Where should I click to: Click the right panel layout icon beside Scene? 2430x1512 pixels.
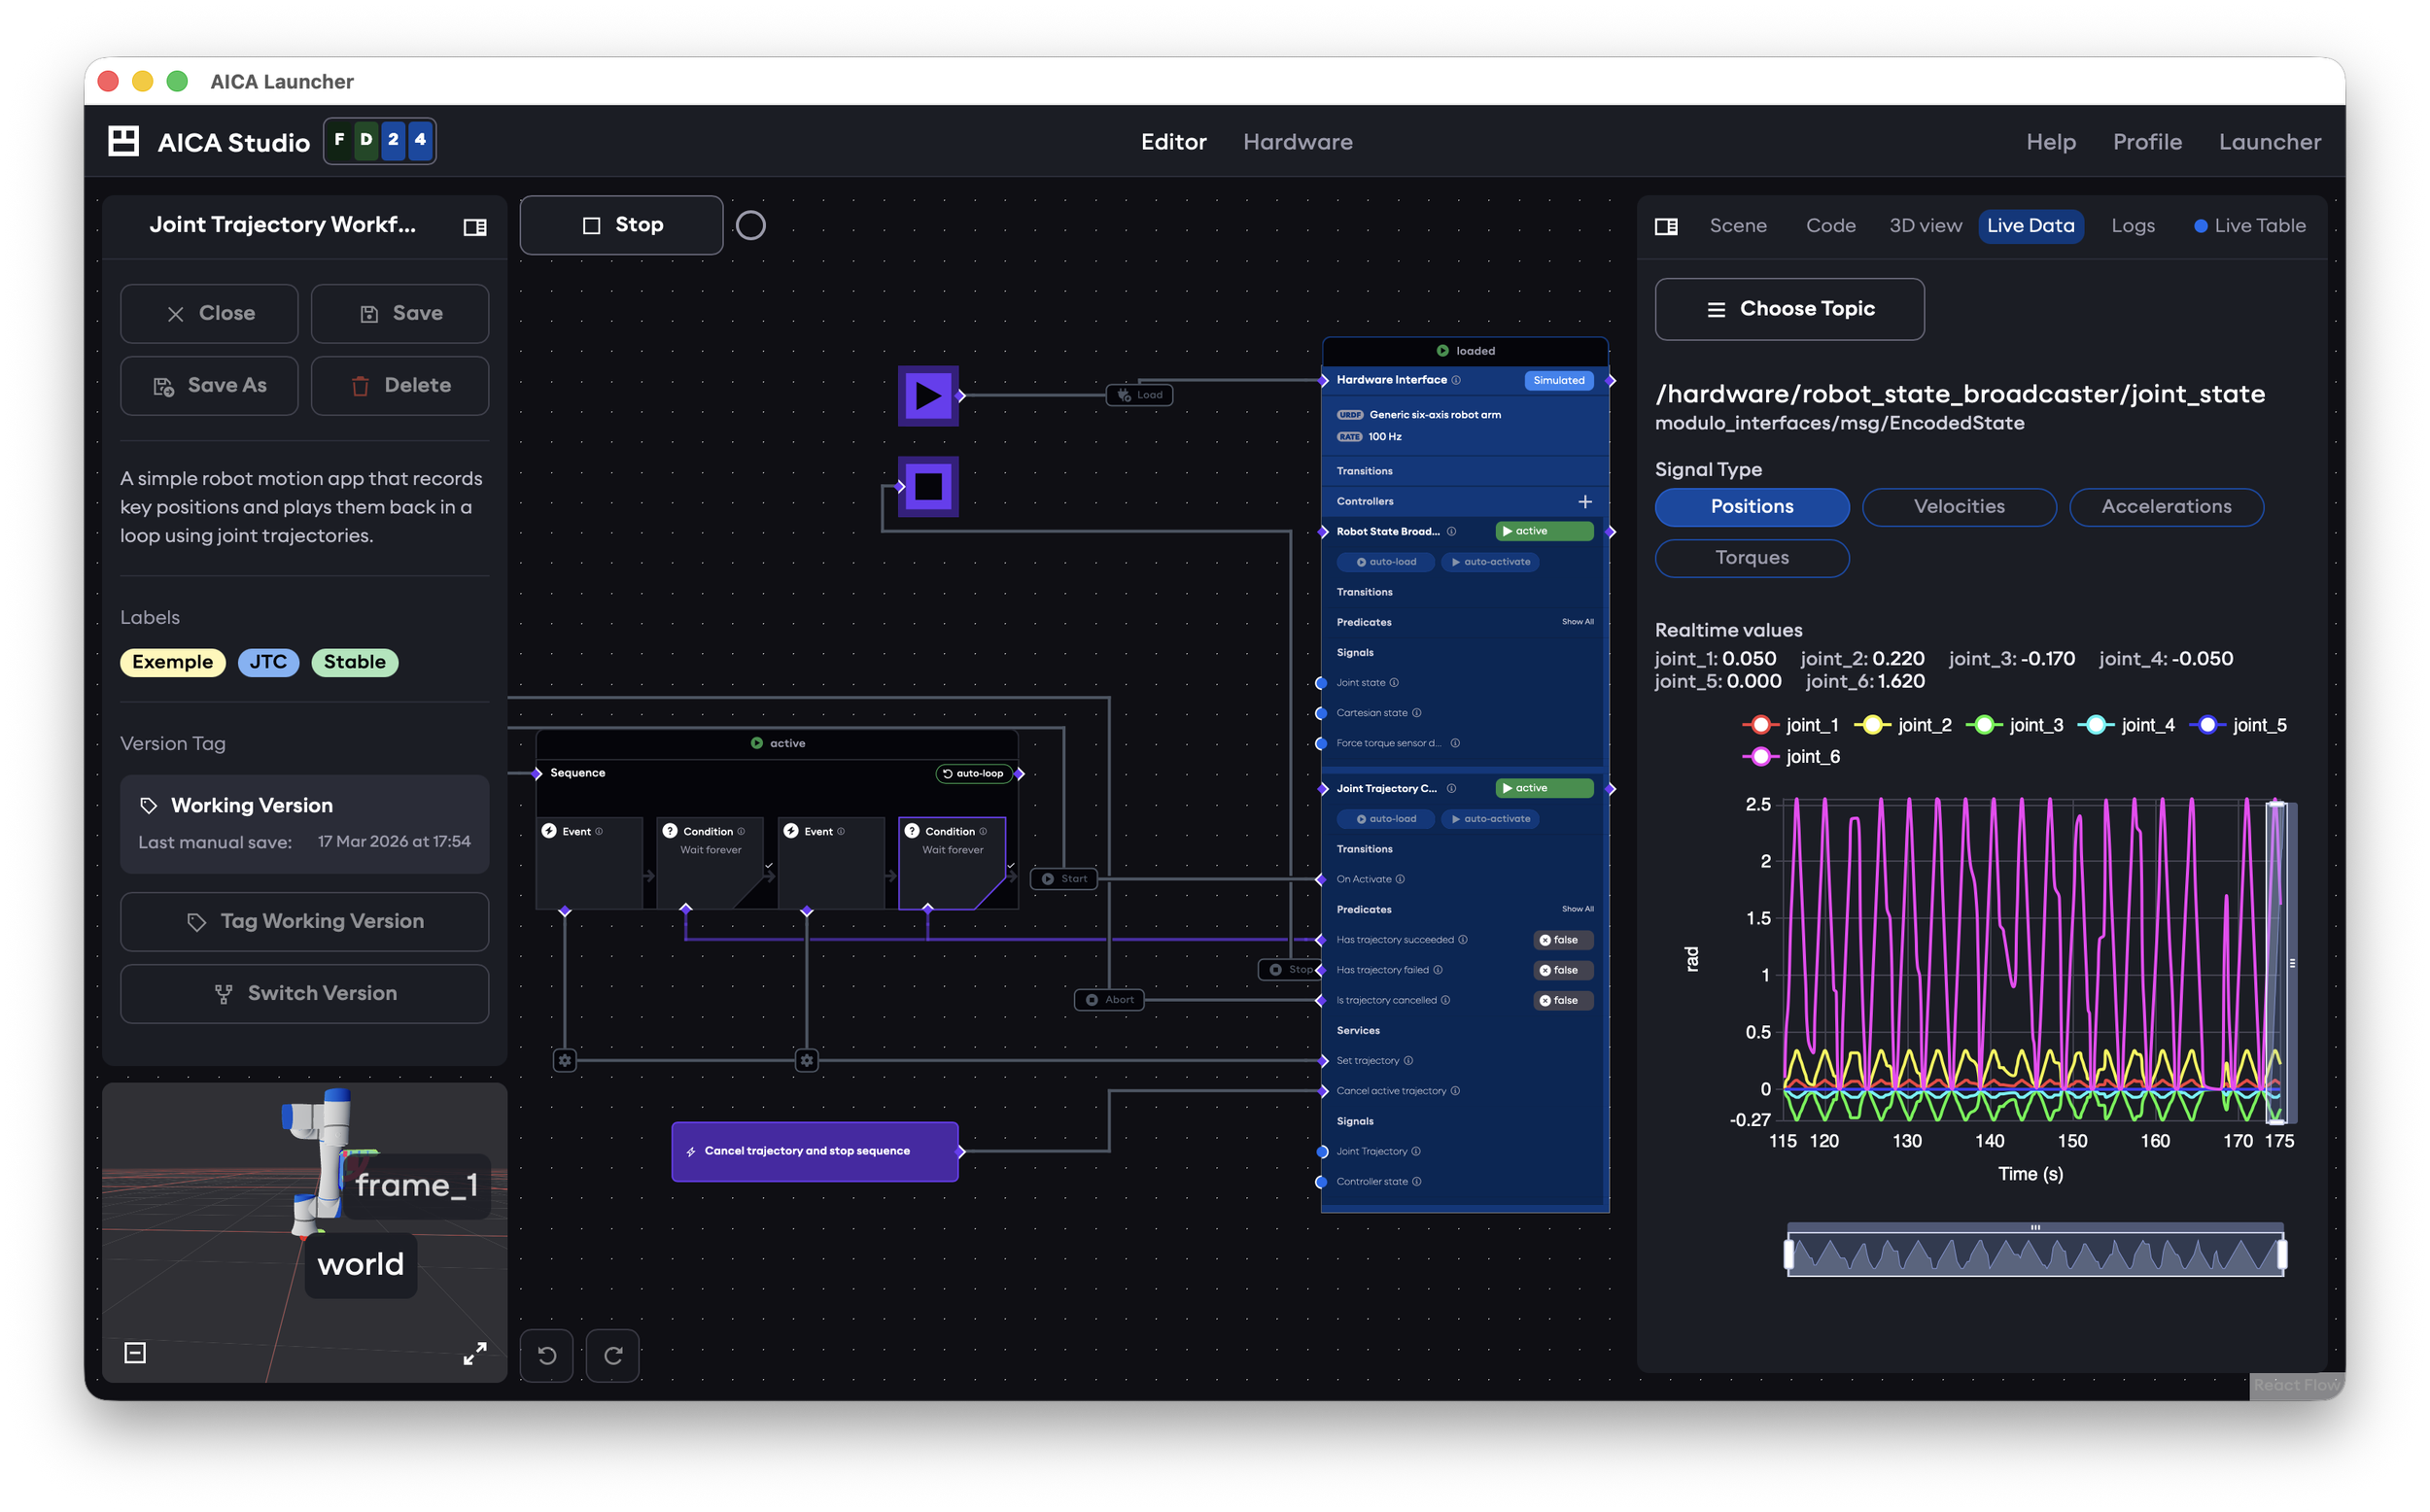point(1666,227)
